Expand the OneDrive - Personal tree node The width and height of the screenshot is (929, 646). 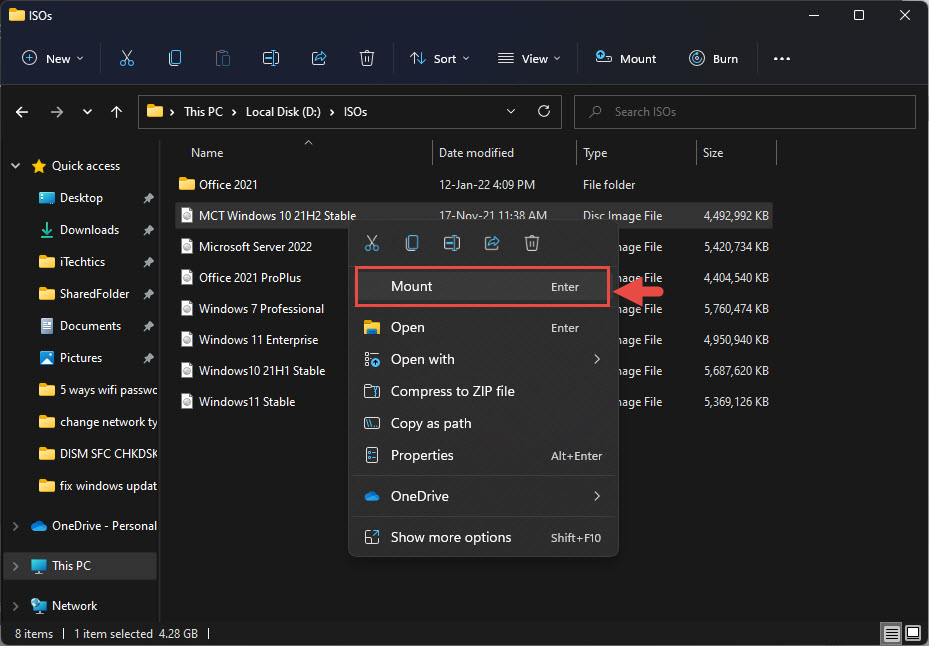pos(16,526)
